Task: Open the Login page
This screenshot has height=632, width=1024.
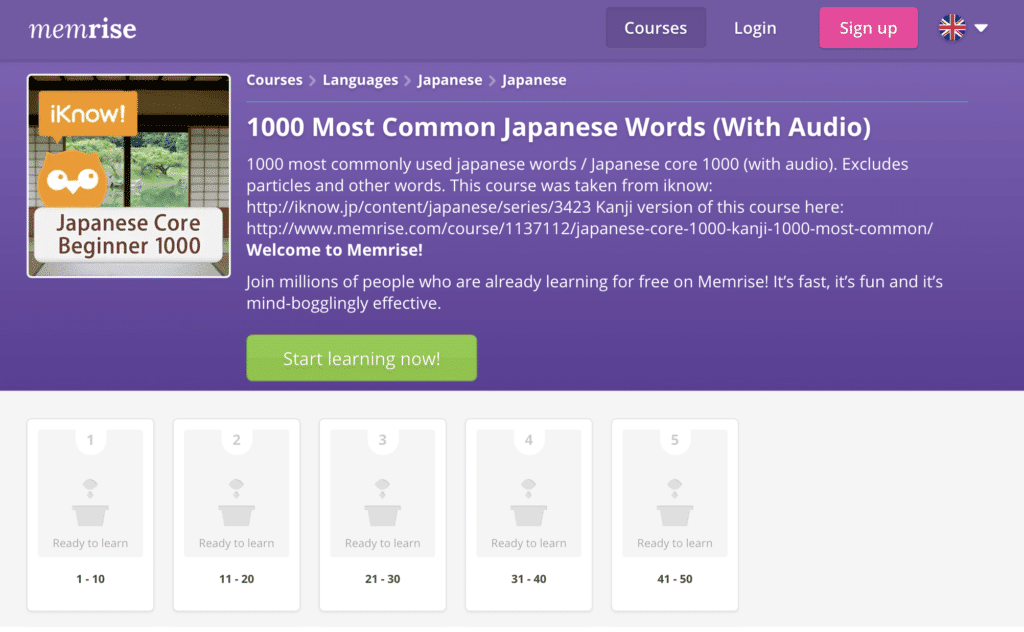Action: pyautogui.click(x=755, y=28)
